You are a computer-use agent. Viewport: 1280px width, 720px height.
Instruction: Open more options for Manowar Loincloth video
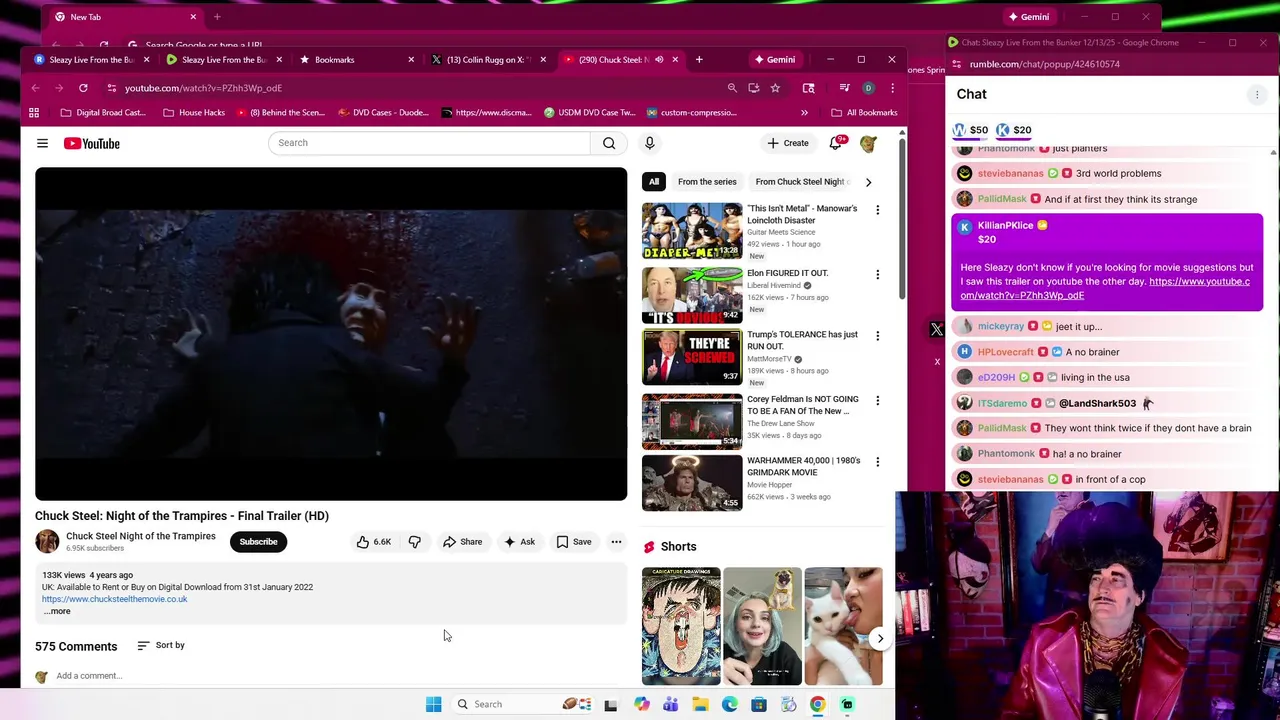click(878, 210)
